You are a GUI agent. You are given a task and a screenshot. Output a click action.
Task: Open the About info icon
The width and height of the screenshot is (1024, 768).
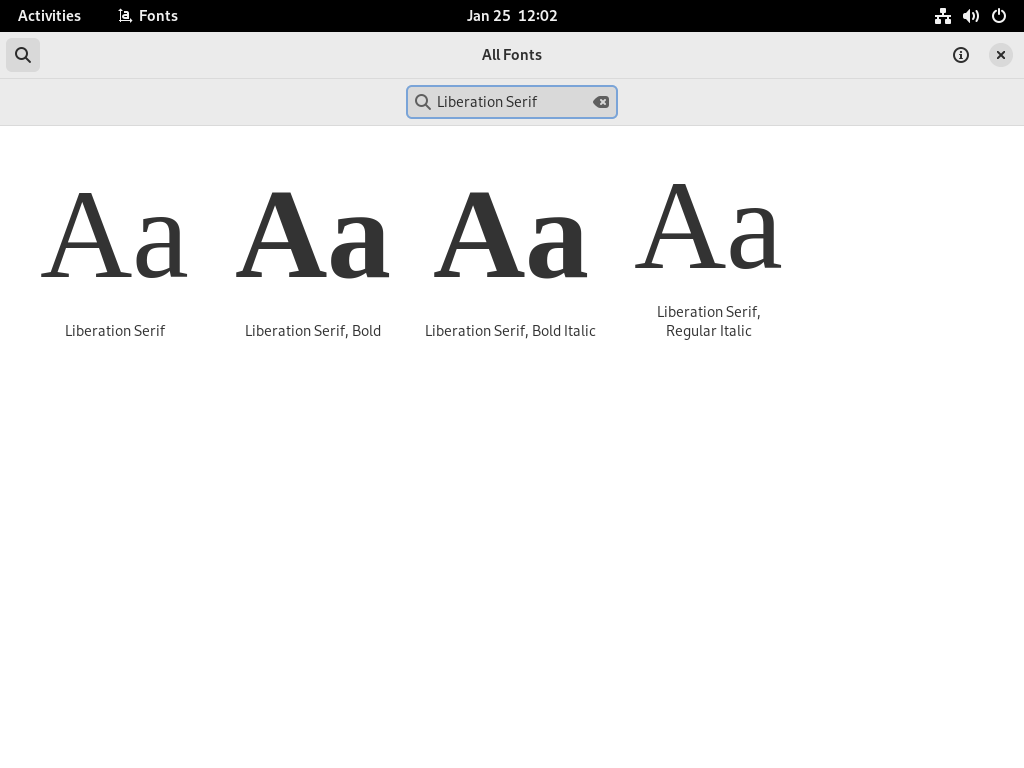pos(961,55)
